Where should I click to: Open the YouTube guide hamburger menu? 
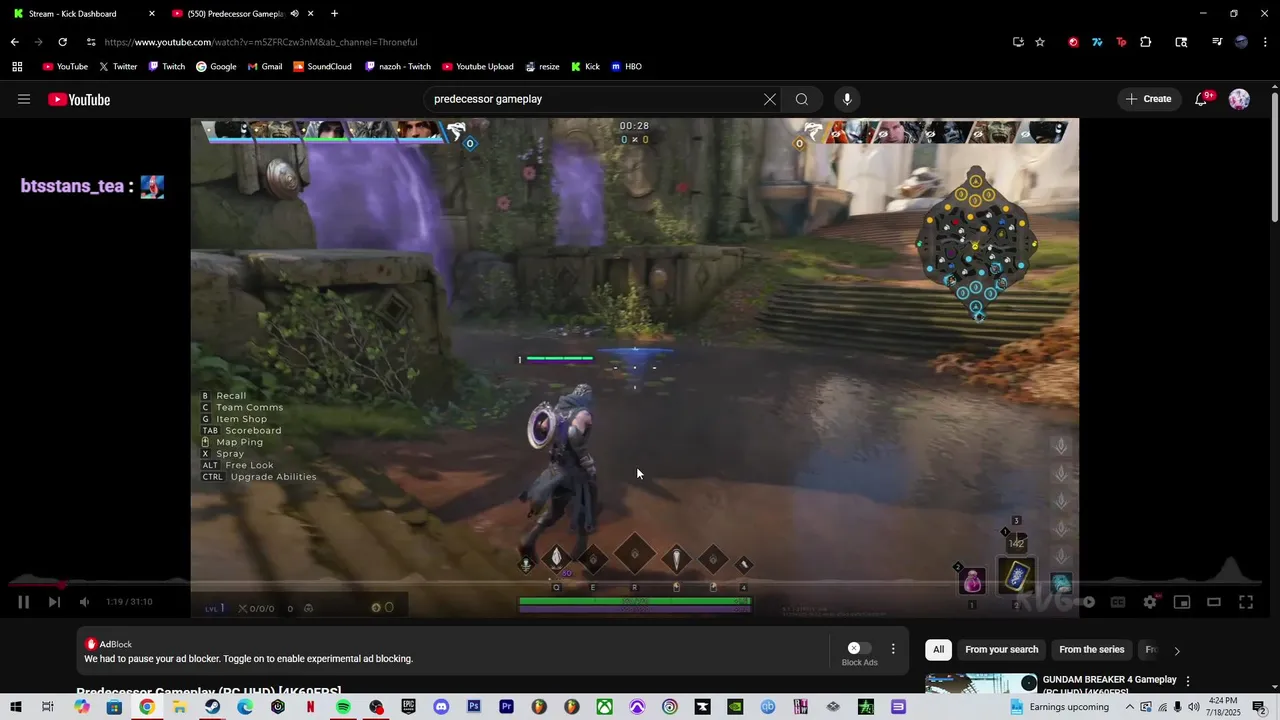[24, 99]
